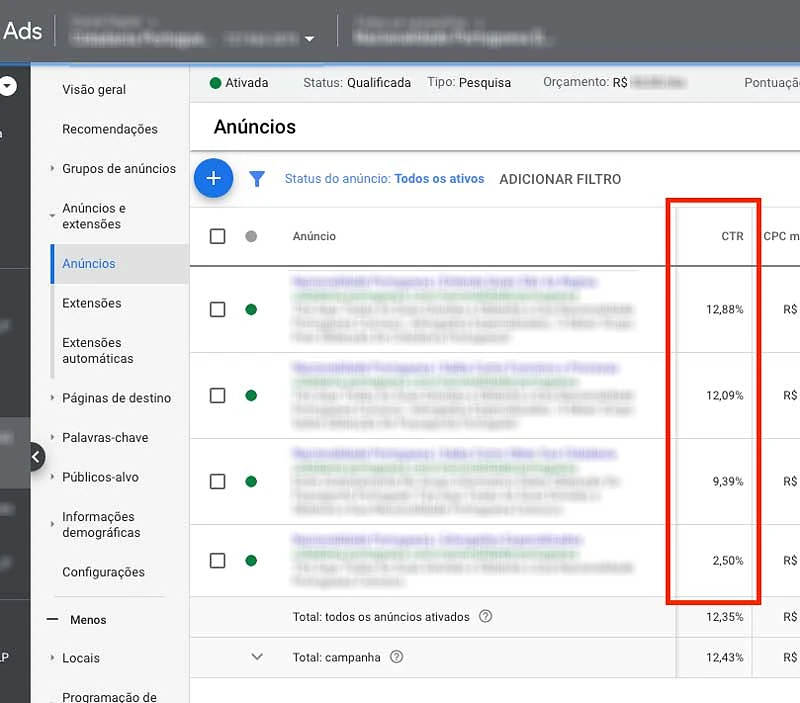Select checkbox for the ad with 9,39% CTR
The width and height of the screenshot is (800, 703).
tap(217, 481)
